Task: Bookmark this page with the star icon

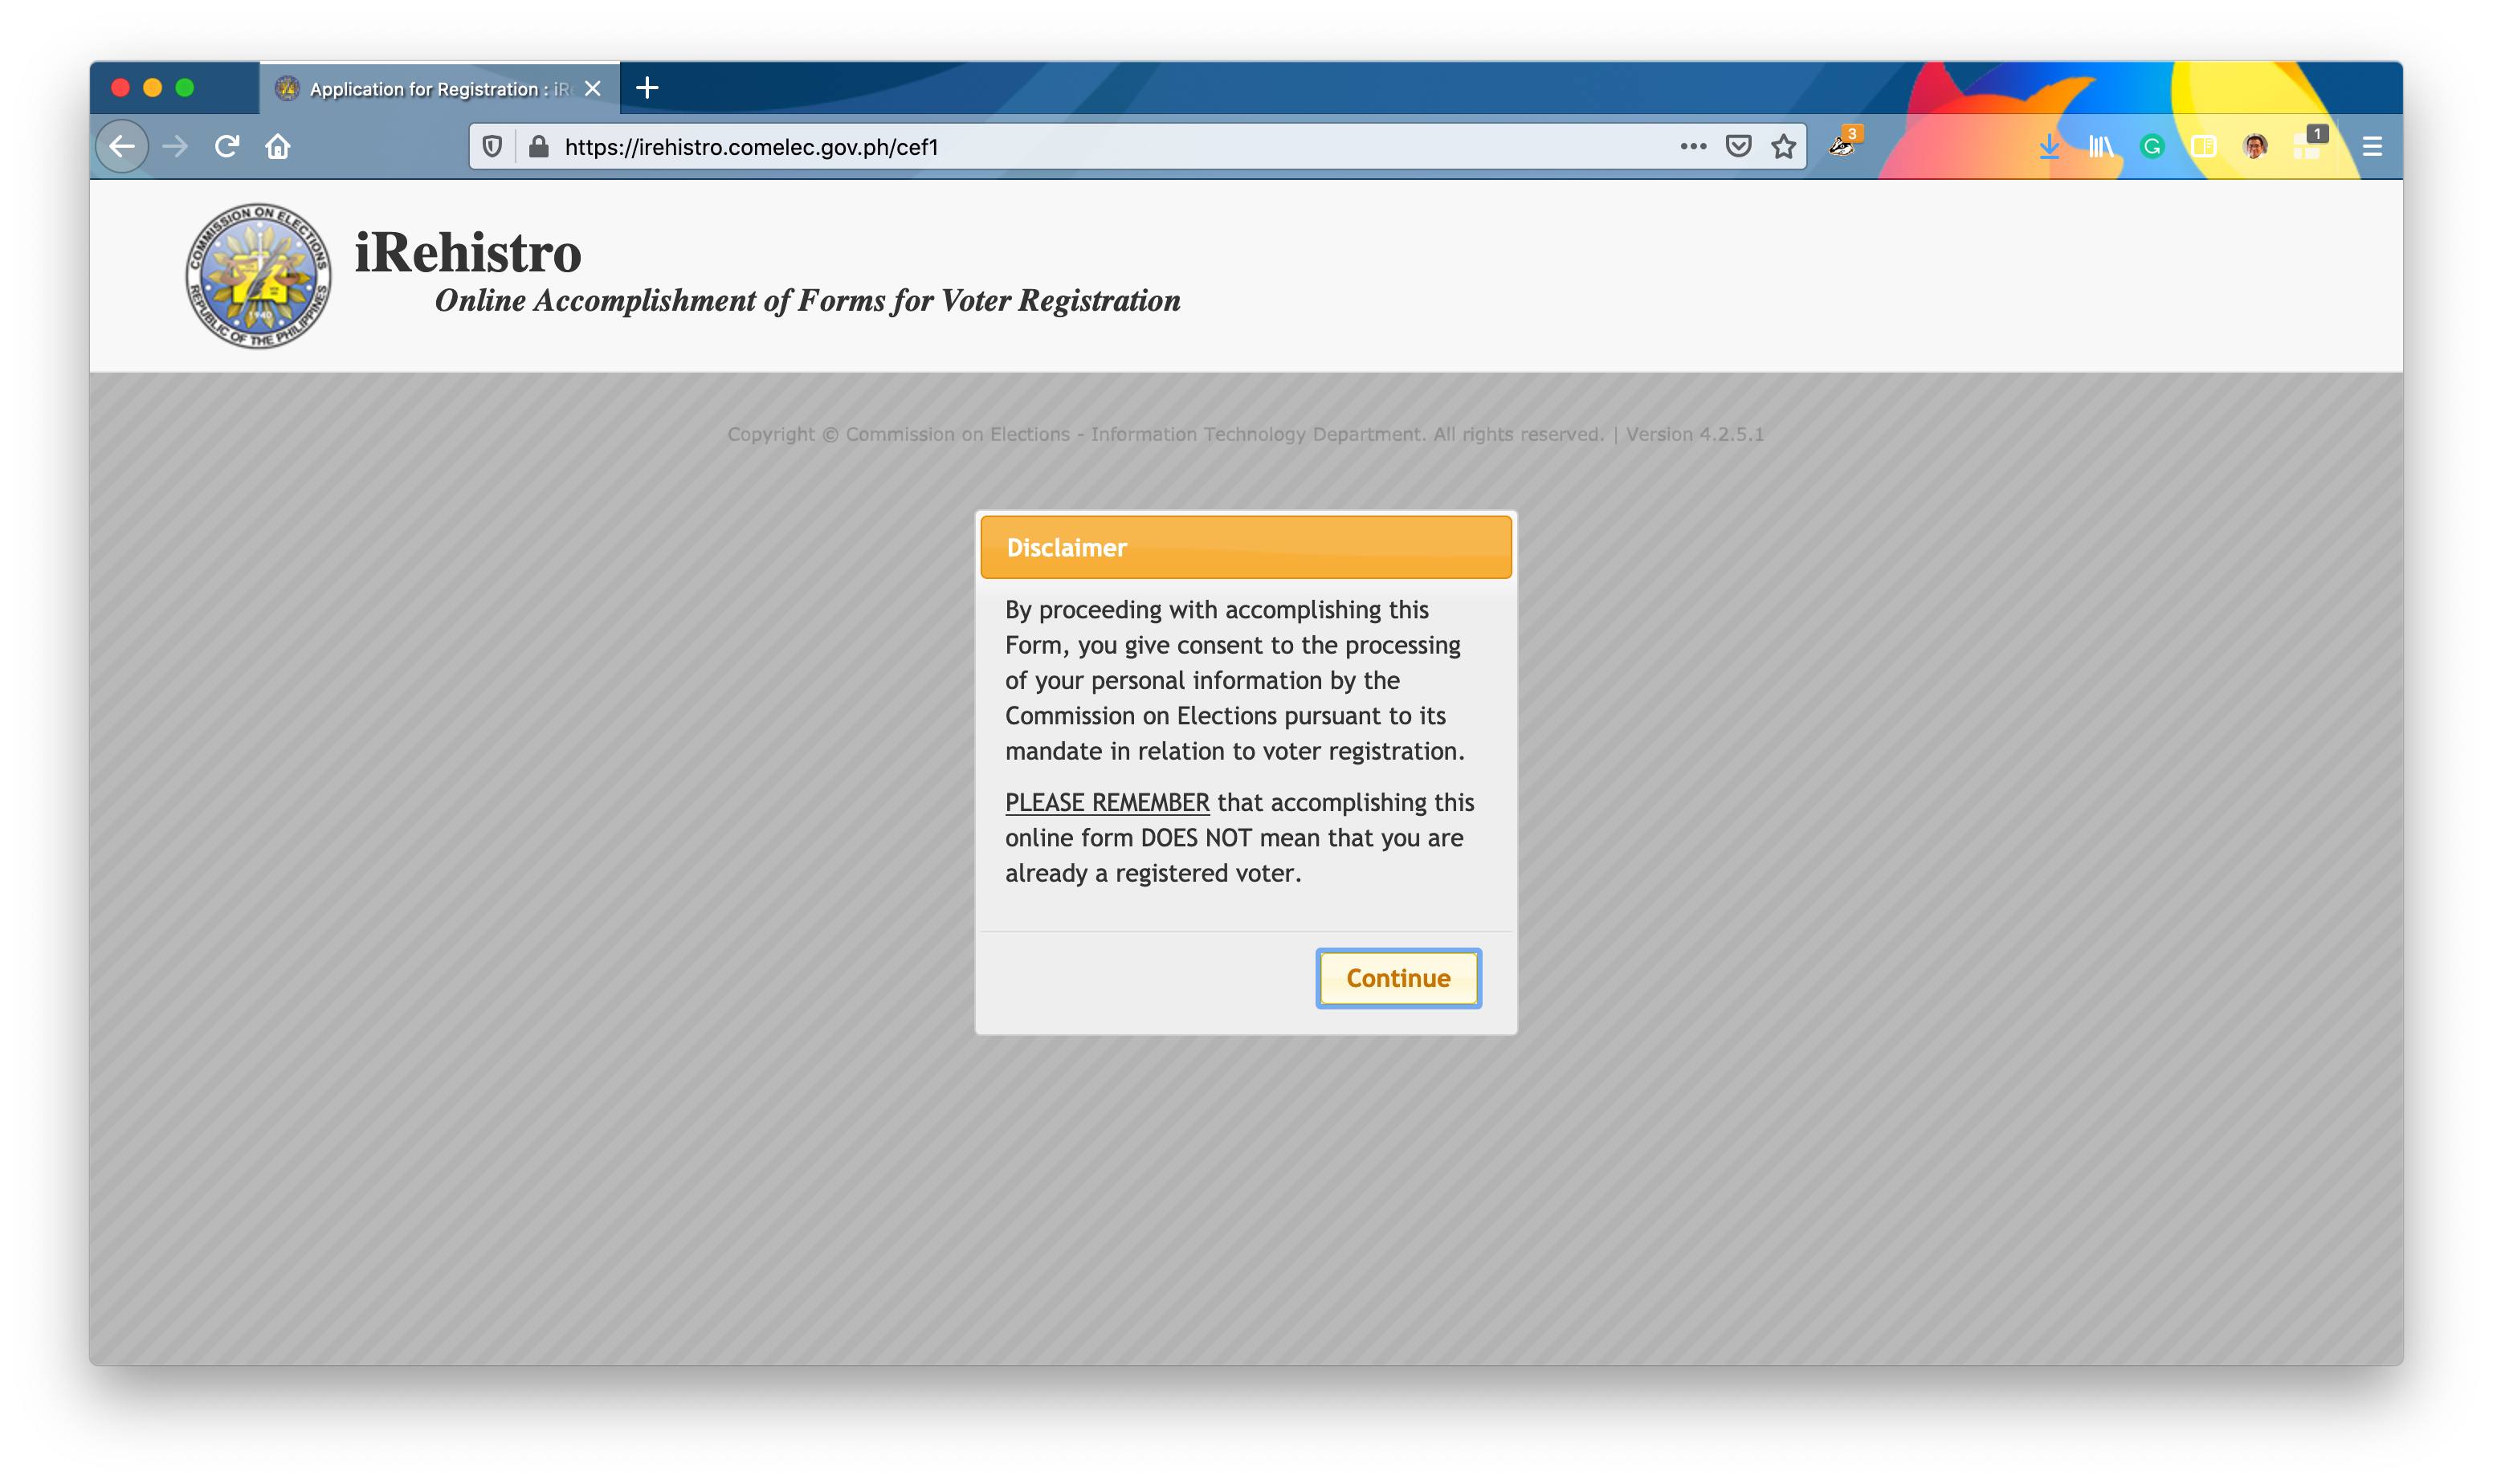Action: click(x=1783, y=147)
